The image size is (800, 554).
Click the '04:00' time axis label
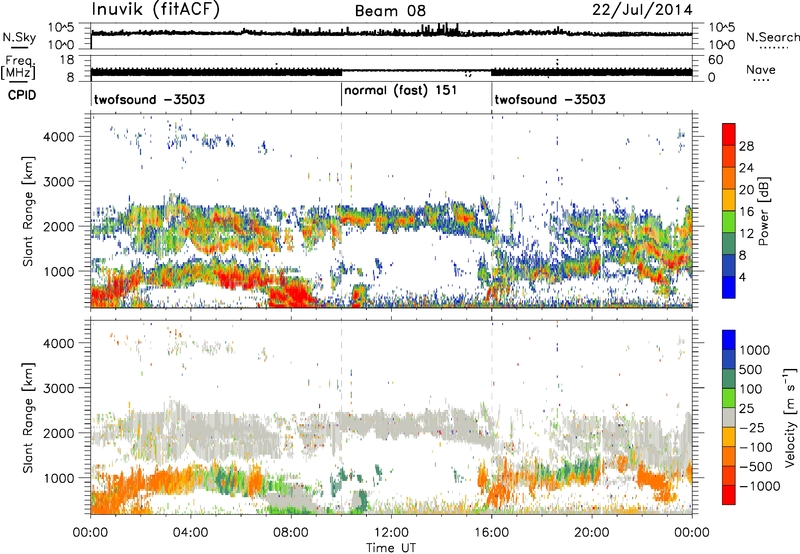(190, 533)
